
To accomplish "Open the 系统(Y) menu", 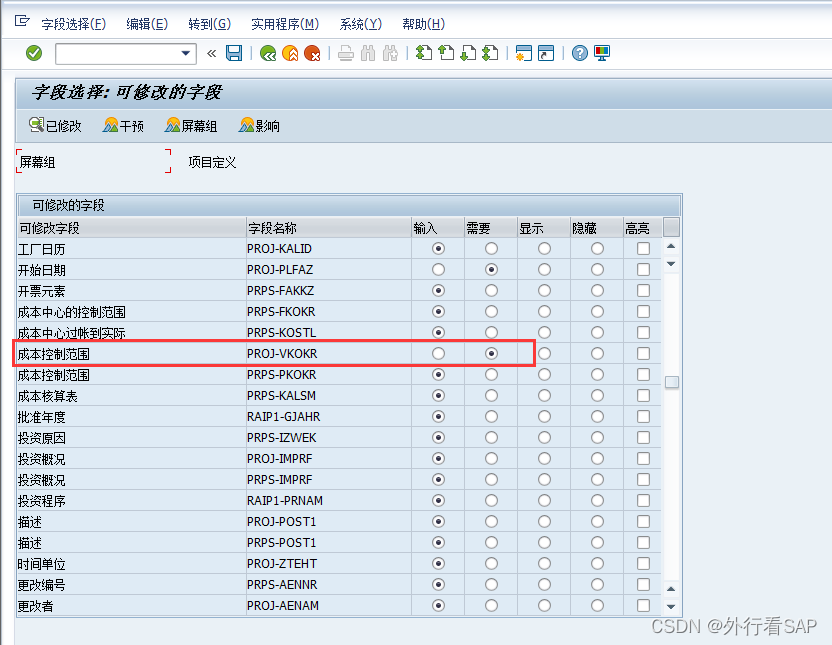I will click(361, 24).
